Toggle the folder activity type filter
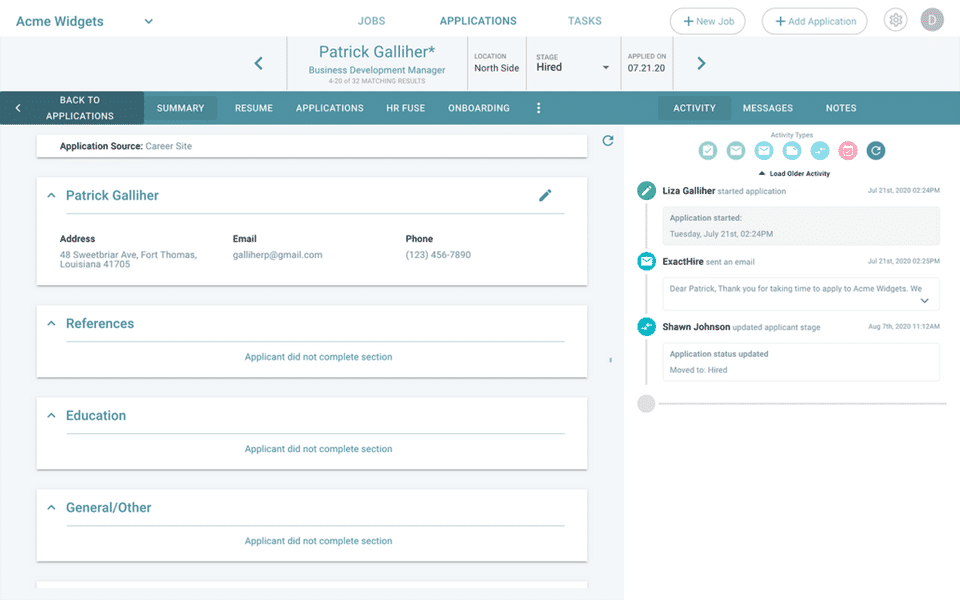The image size is (960, 600). 792,151
